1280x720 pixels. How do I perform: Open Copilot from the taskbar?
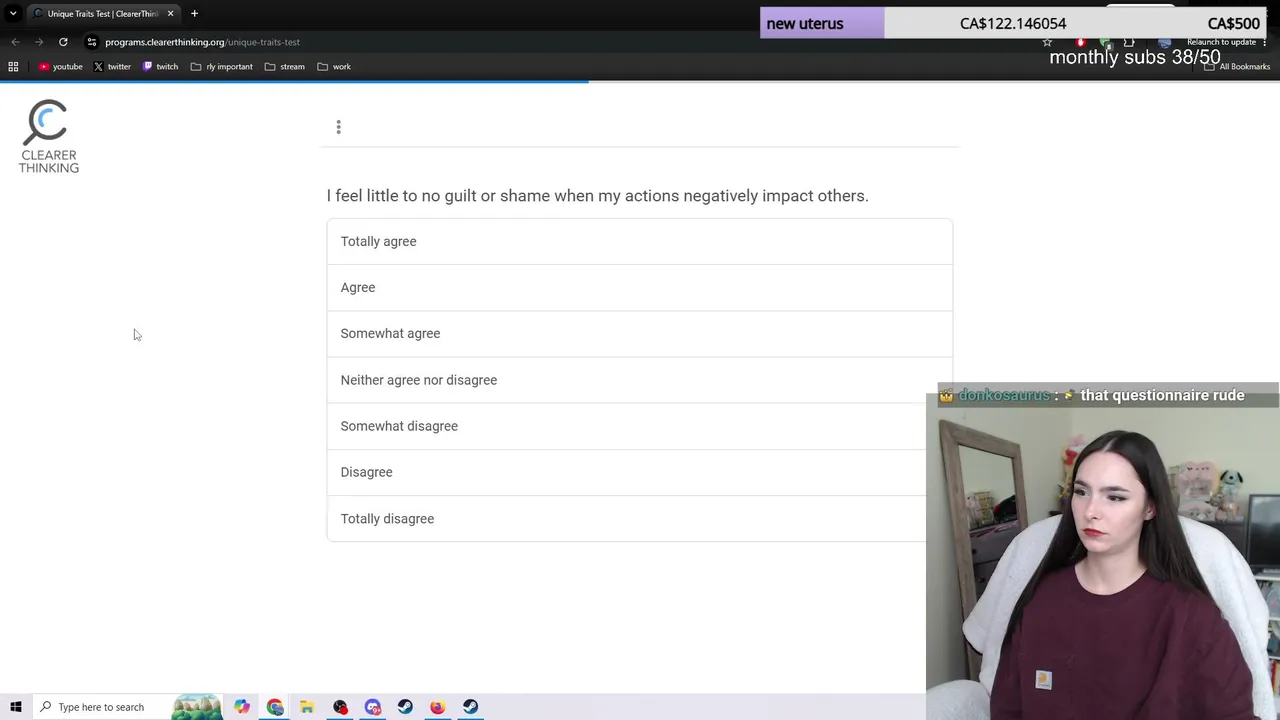pyautogui.click(x=242, y=707)
